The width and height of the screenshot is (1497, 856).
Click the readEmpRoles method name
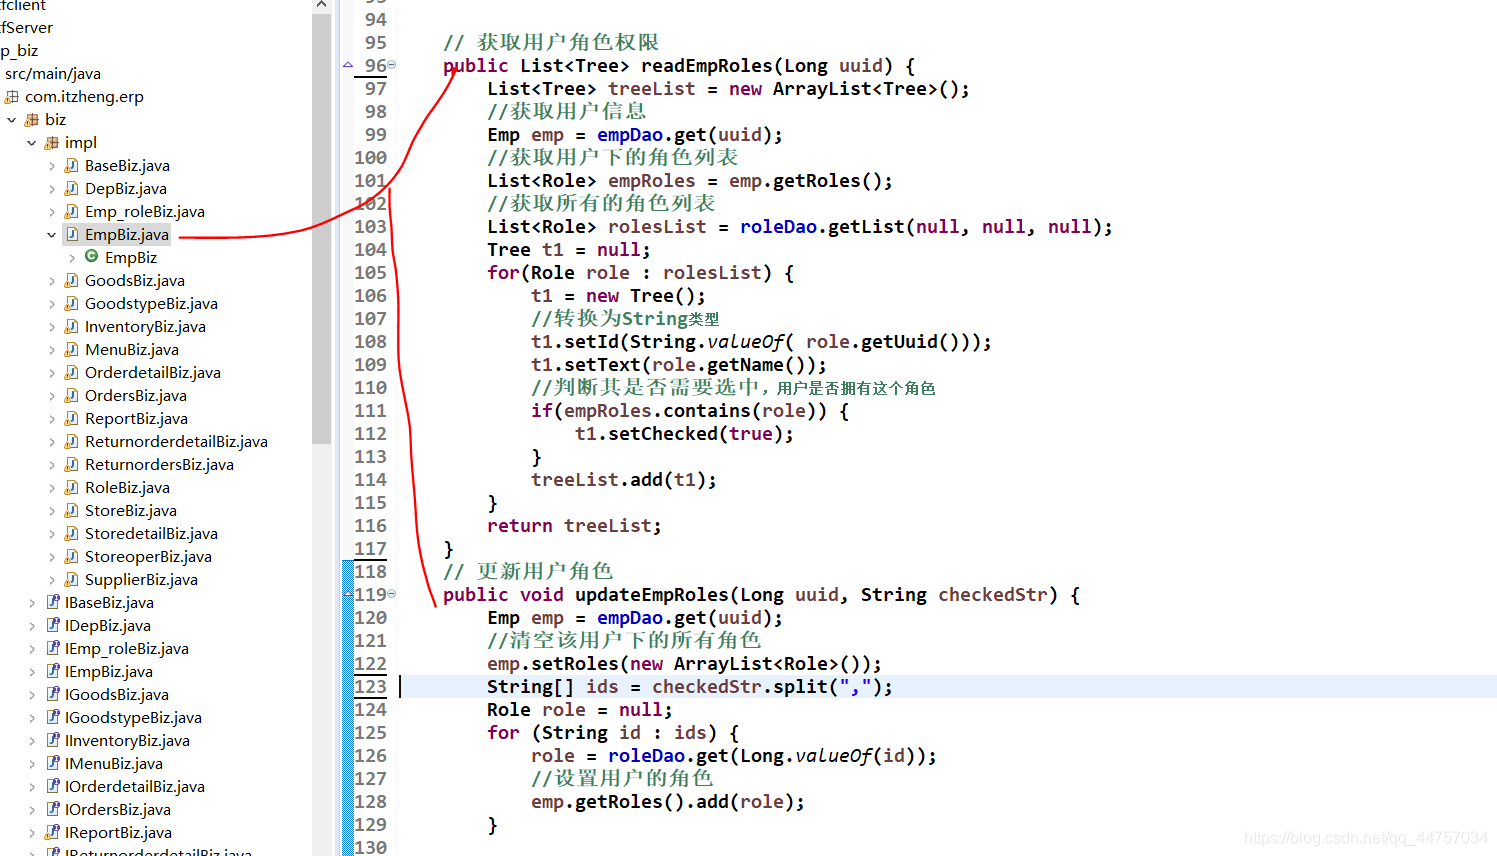point(707,66)
